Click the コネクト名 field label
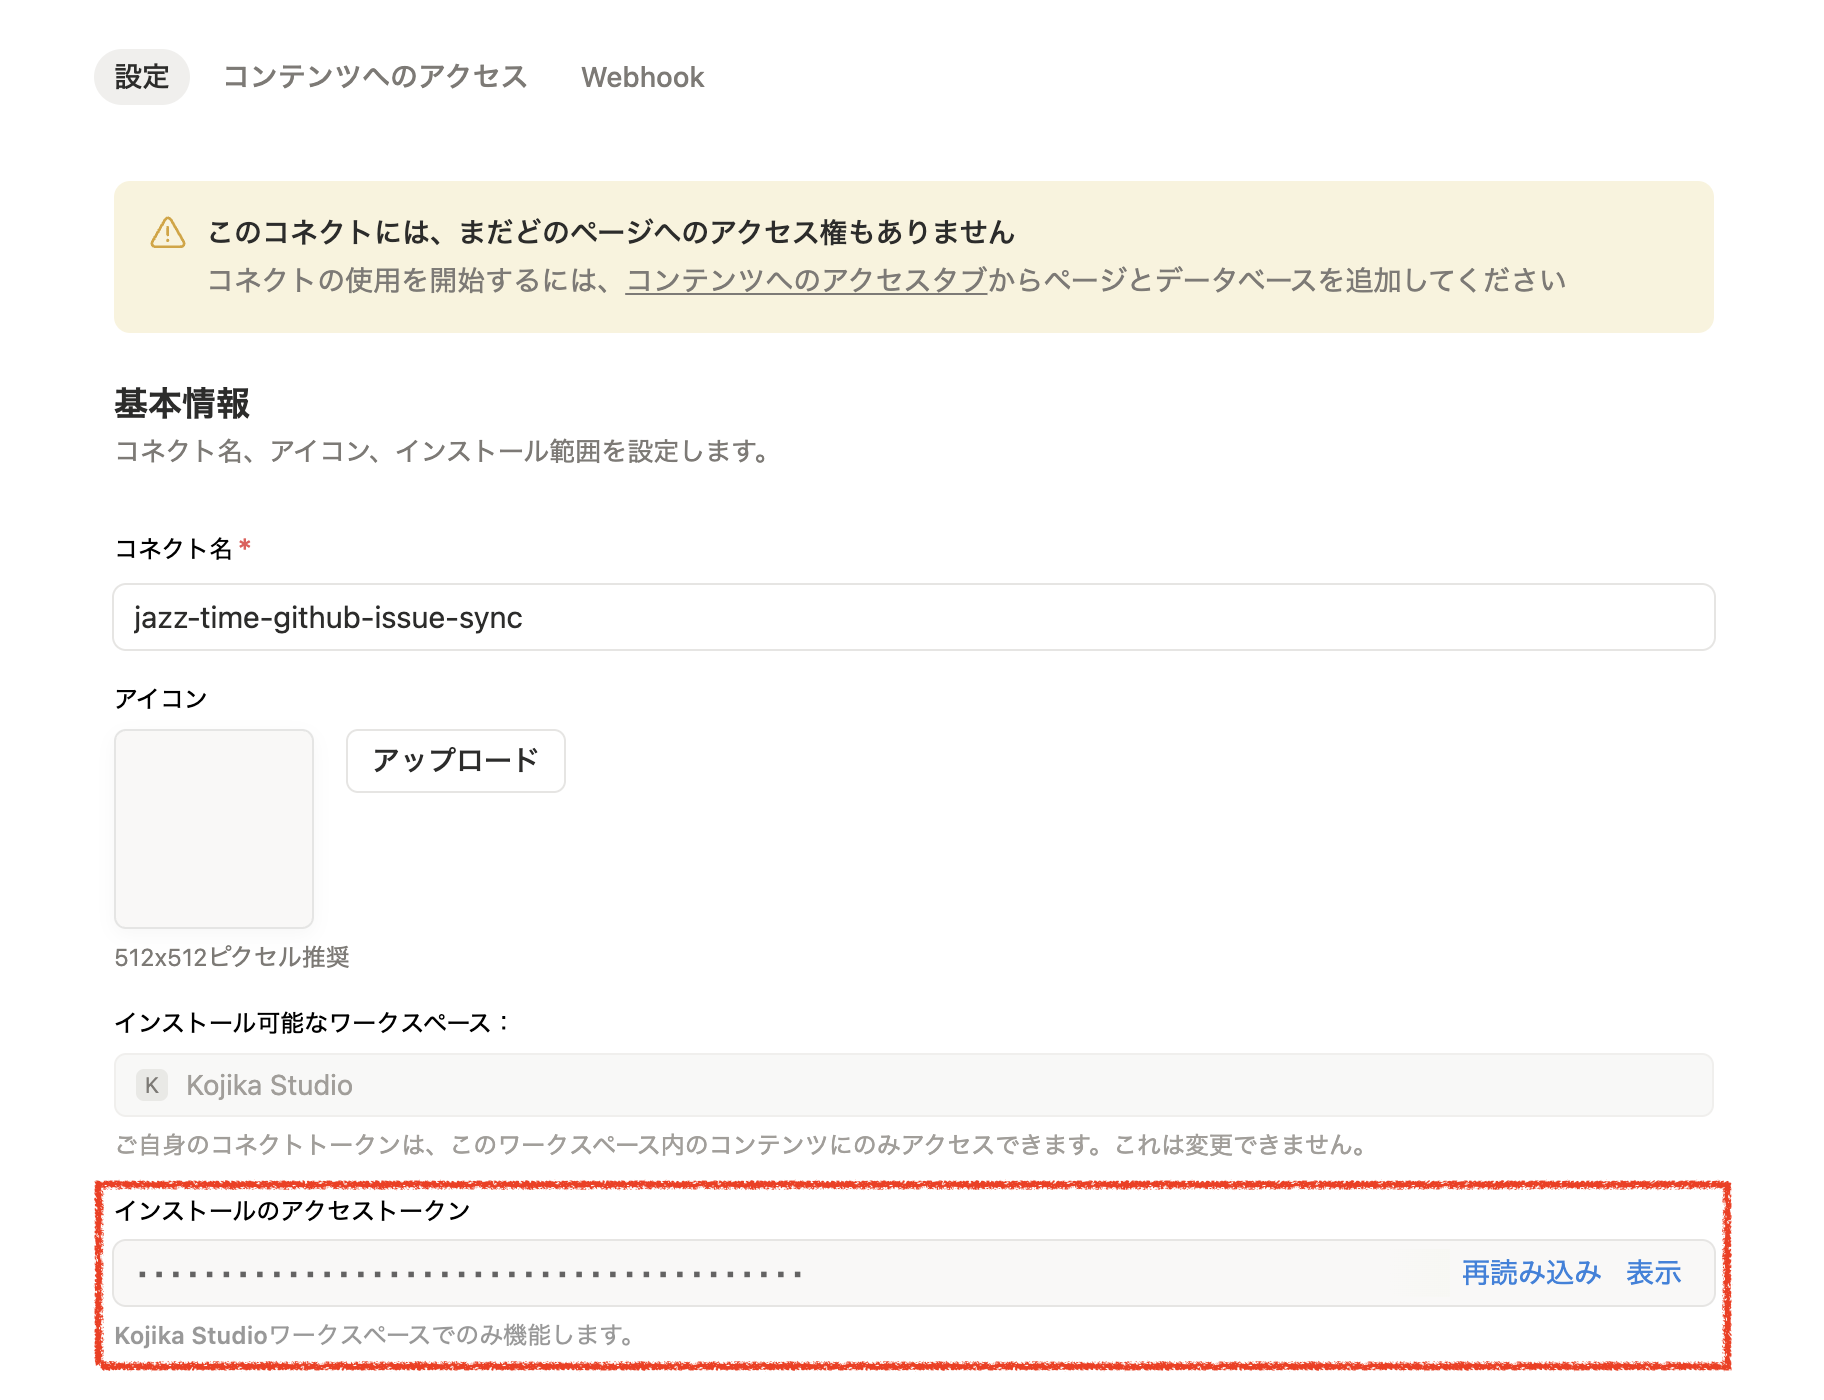The image size is (1824, 1400). (173, 549)
